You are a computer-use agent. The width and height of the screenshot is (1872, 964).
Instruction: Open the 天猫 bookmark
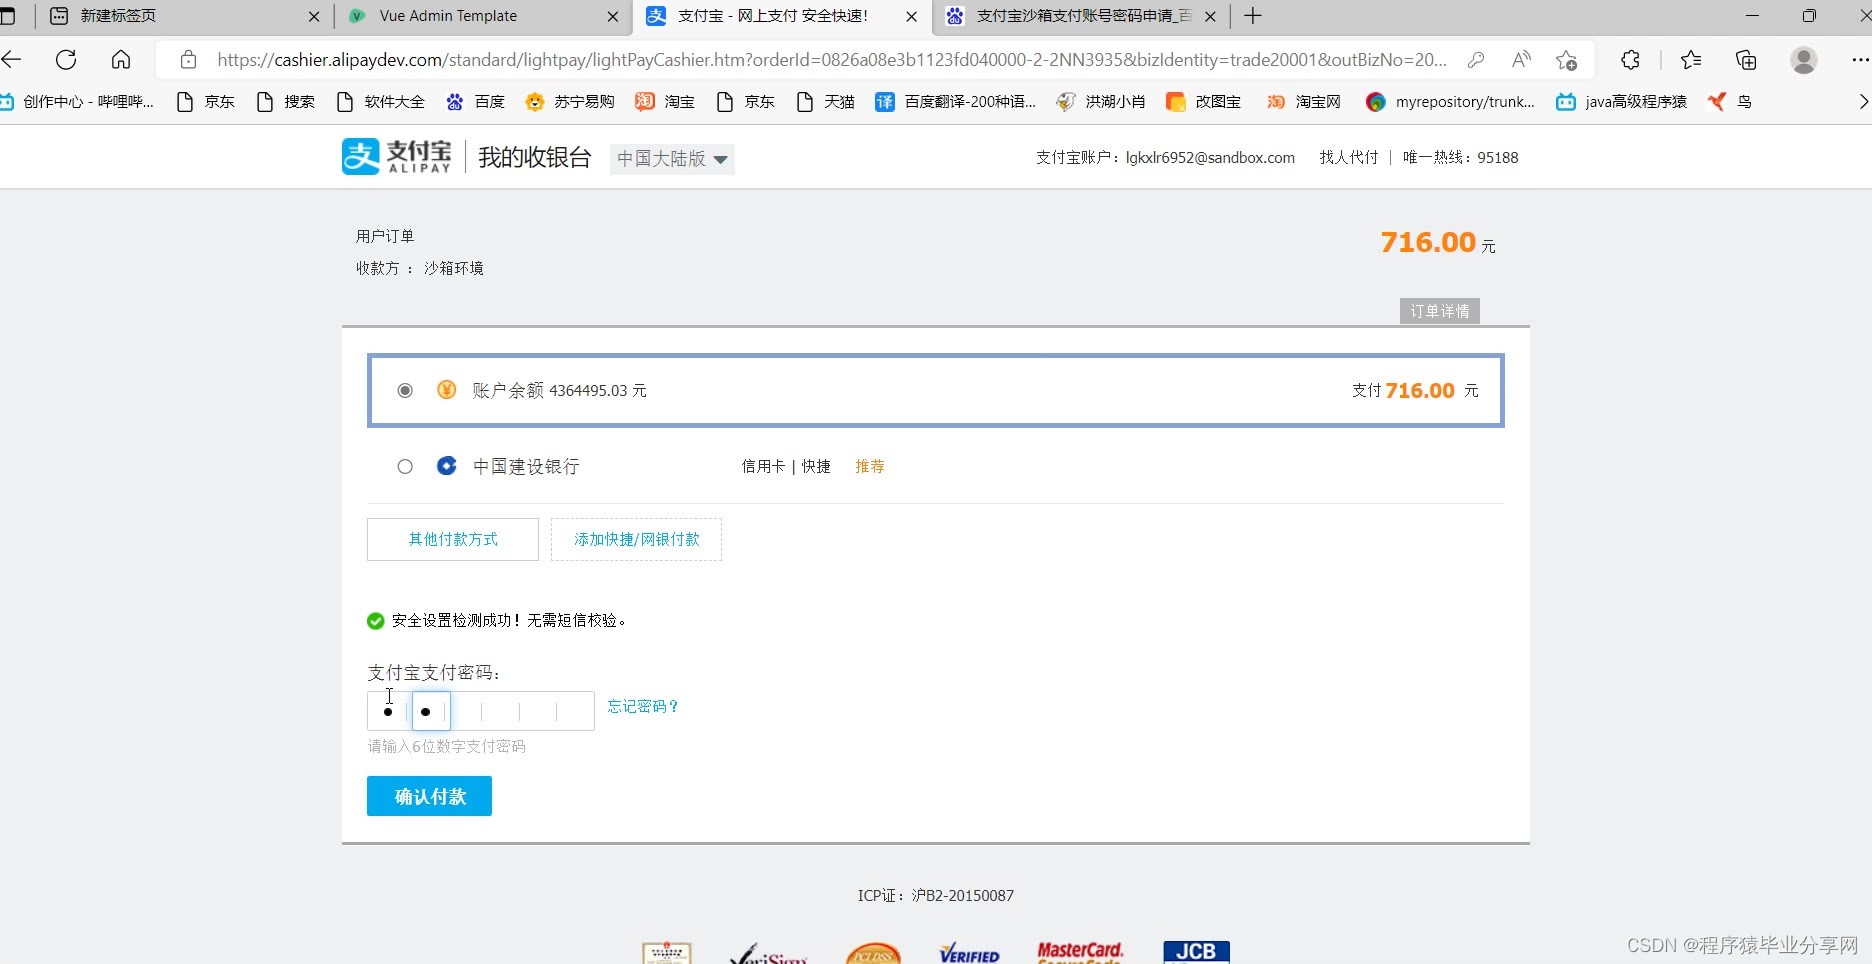coord(825,101)
